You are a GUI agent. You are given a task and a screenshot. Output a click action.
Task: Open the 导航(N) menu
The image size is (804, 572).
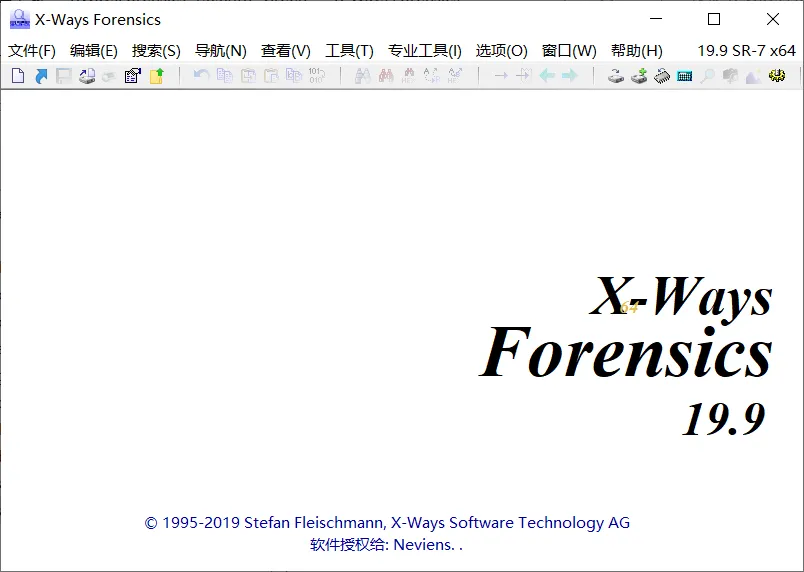pos(221,51)
